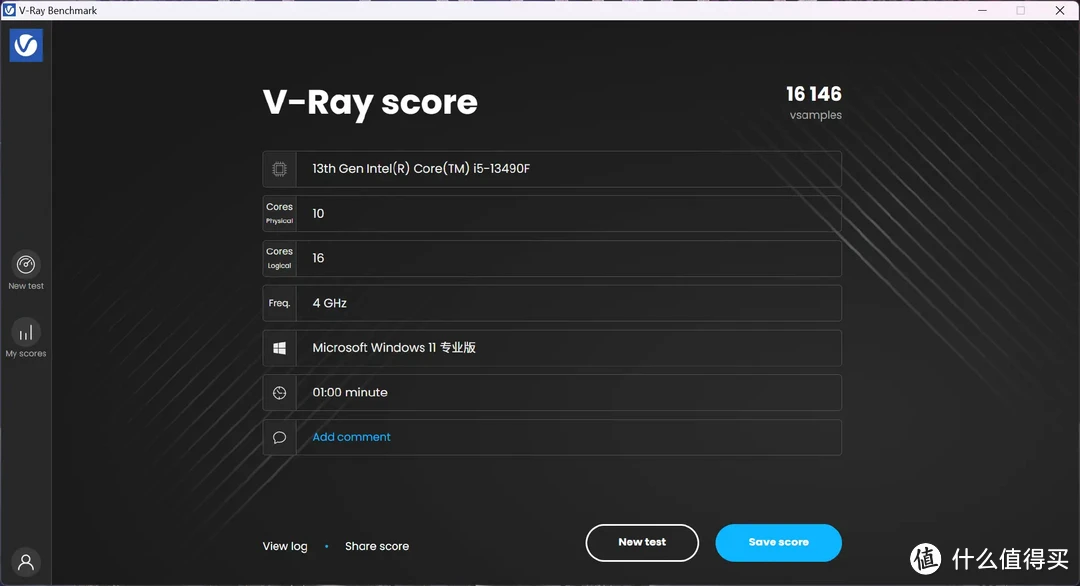
Task: Minimize the V-Ray Benchmark window
Action: [x=982, y=10]
